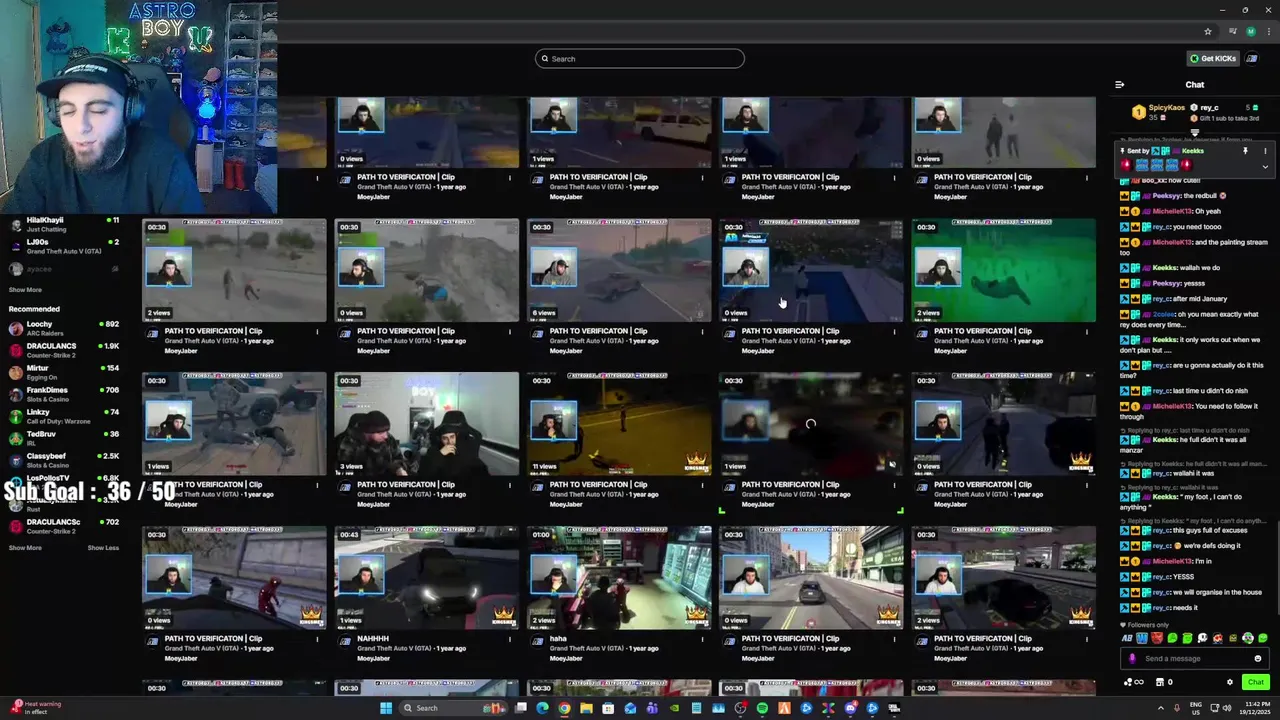Image resolution: width=1280 pixels, height=720 pixels.
Task: Focus the Send a message field
Action: tap(1195, 658)
